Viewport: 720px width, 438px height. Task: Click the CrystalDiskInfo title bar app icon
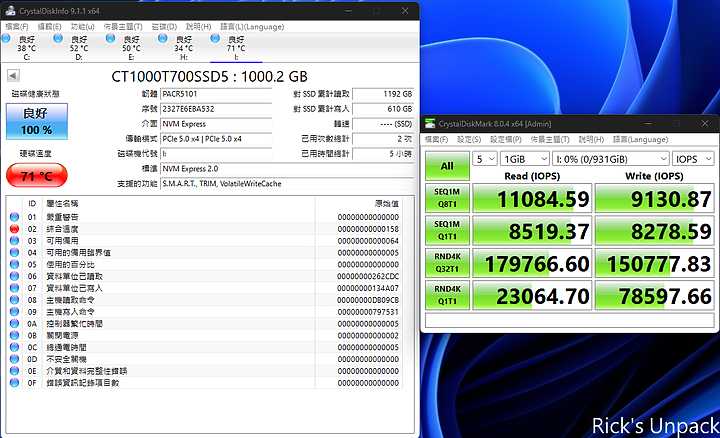[x=10, y=11]
